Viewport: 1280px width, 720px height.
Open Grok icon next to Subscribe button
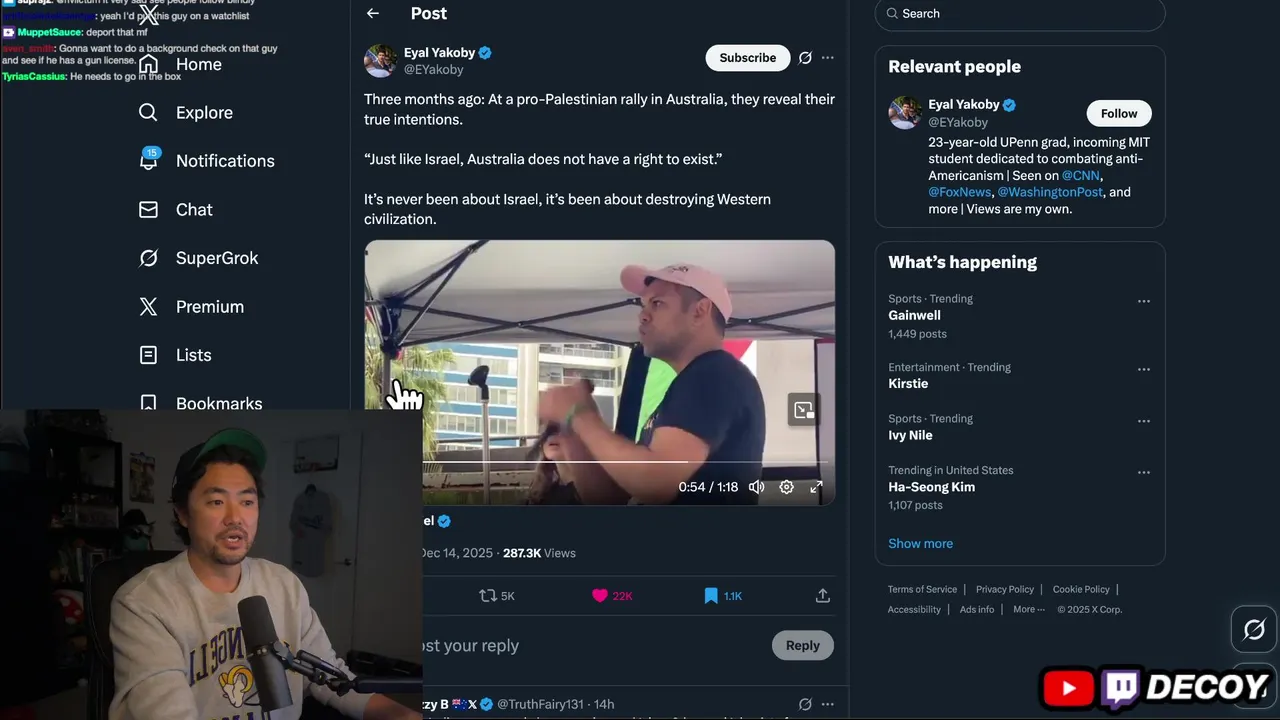[805, 58]
